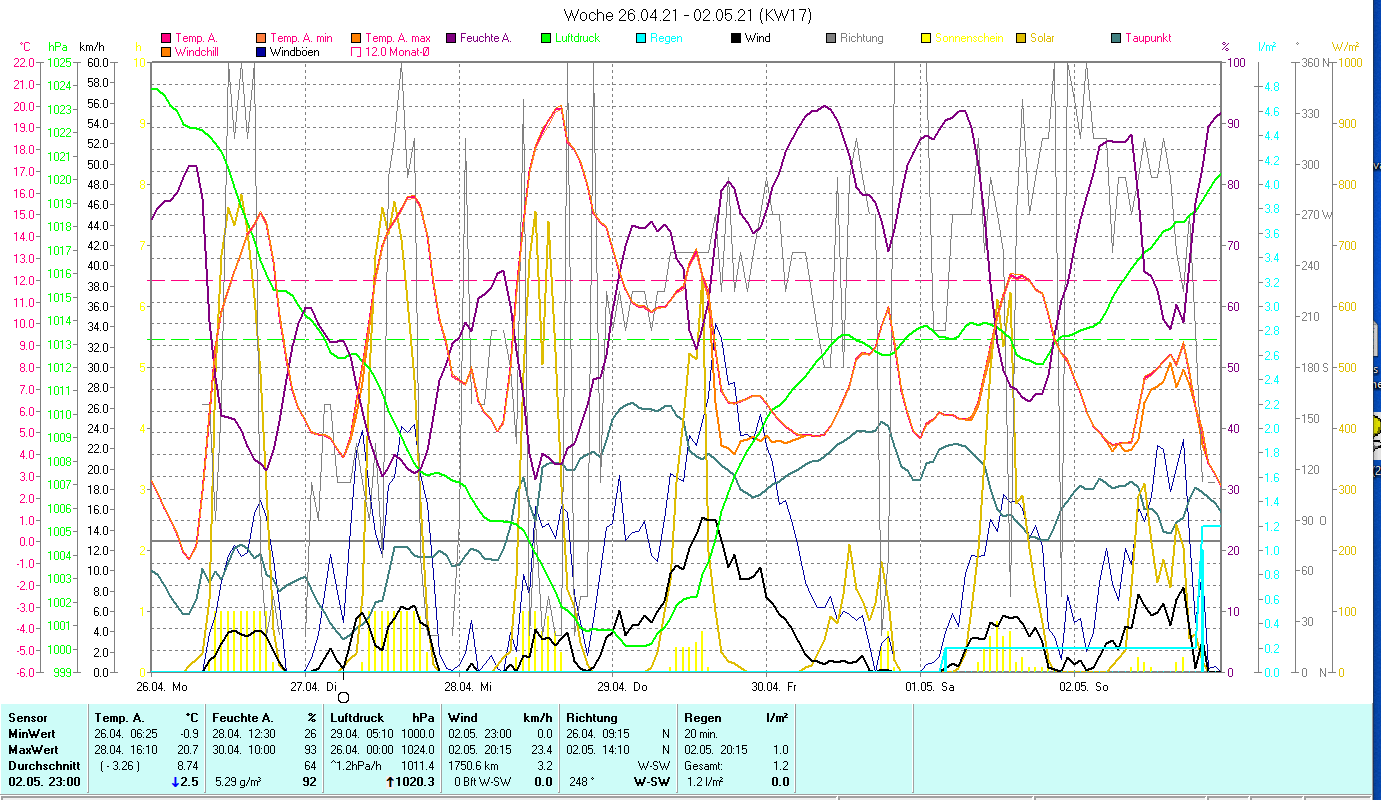Click the 'Windböen' legend label
Image resolution: width=1381 pixels, height=800 pixels.
(x=295, y=51)
